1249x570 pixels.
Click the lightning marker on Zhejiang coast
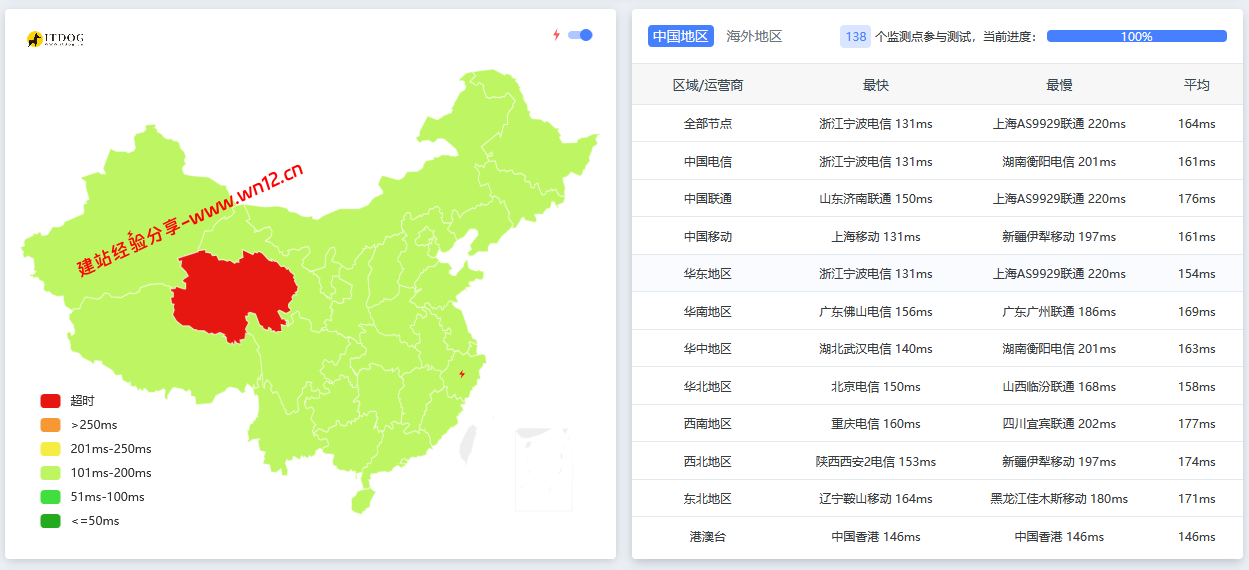[462, 374]
